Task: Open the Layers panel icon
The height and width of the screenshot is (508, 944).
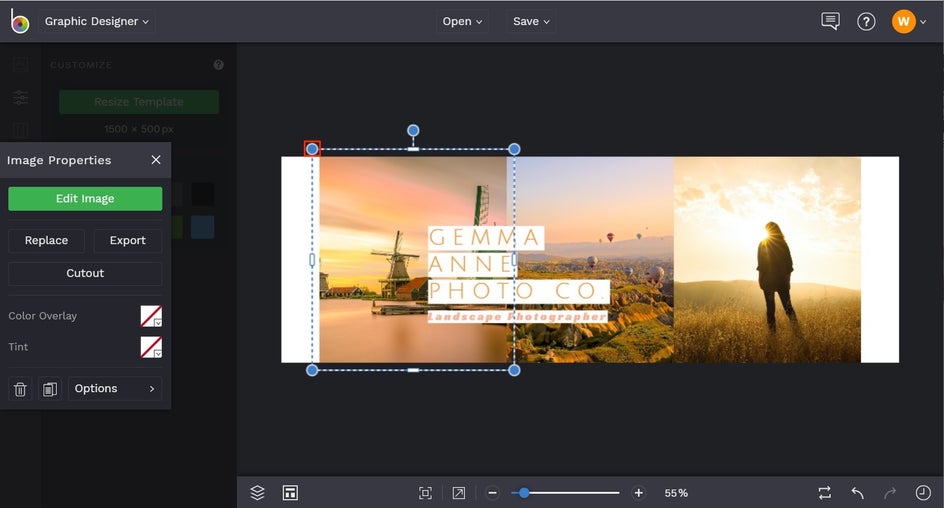Action: [257, 493]
